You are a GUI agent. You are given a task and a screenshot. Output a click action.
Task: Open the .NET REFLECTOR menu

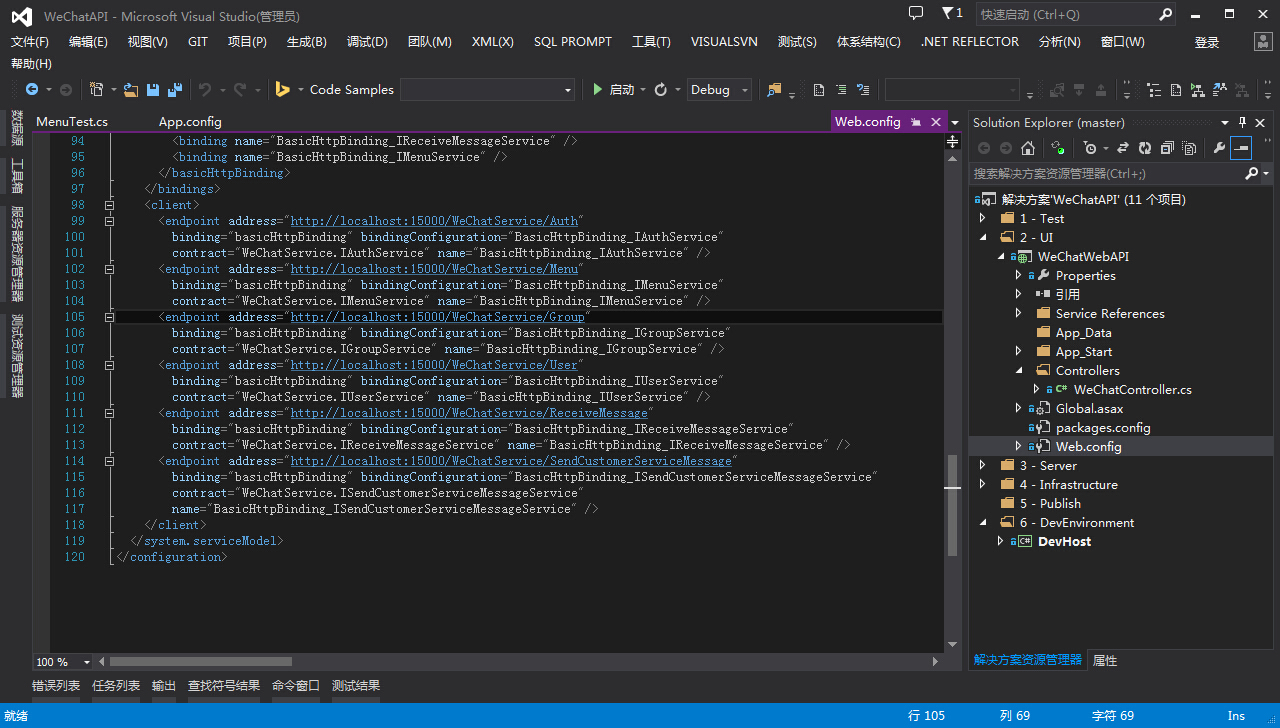tap(970, 42)
